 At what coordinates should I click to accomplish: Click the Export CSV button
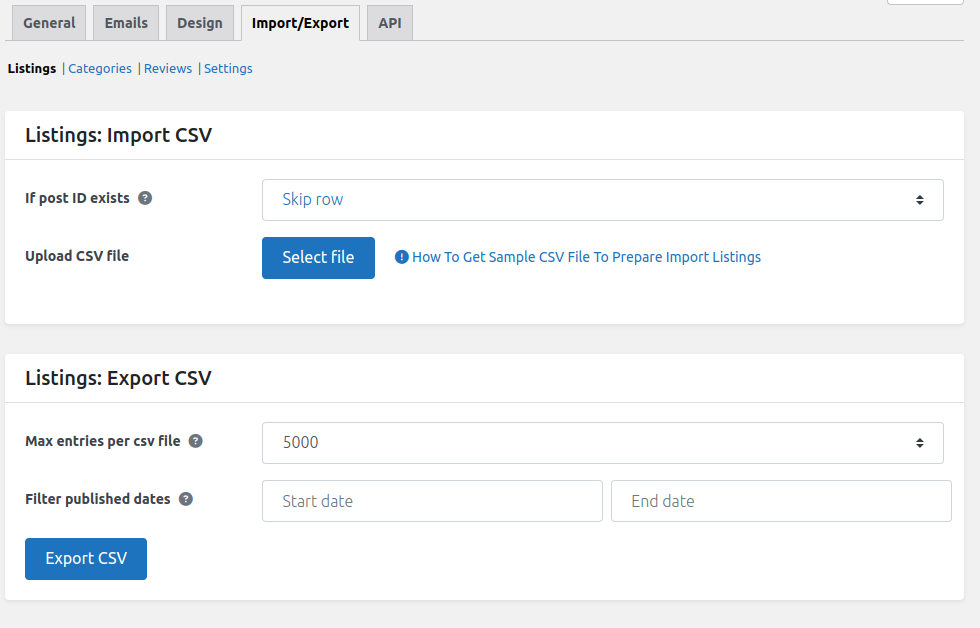click(x=86, y=559)
